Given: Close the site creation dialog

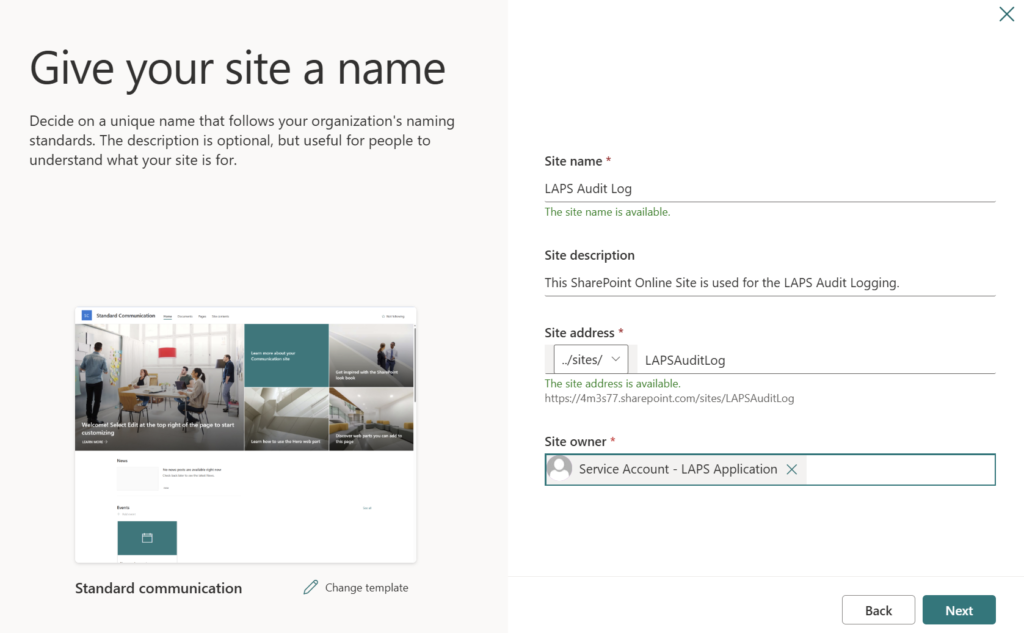Looking at the screenshot, I should pyautogui.click(x=1006, y=14).
